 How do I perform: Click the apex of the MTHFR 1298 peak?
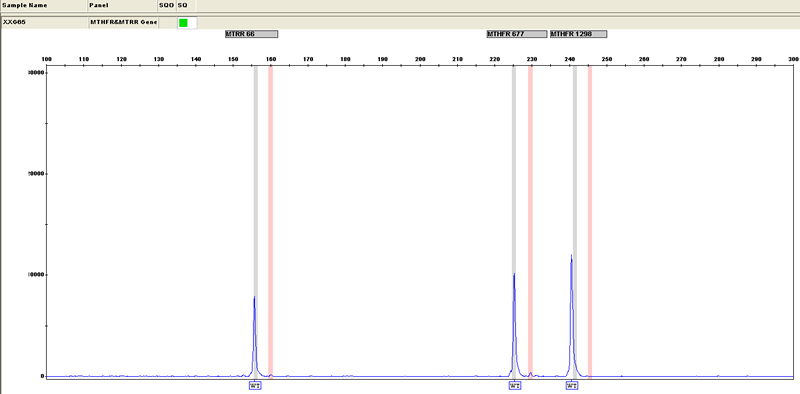pos(571,255)
